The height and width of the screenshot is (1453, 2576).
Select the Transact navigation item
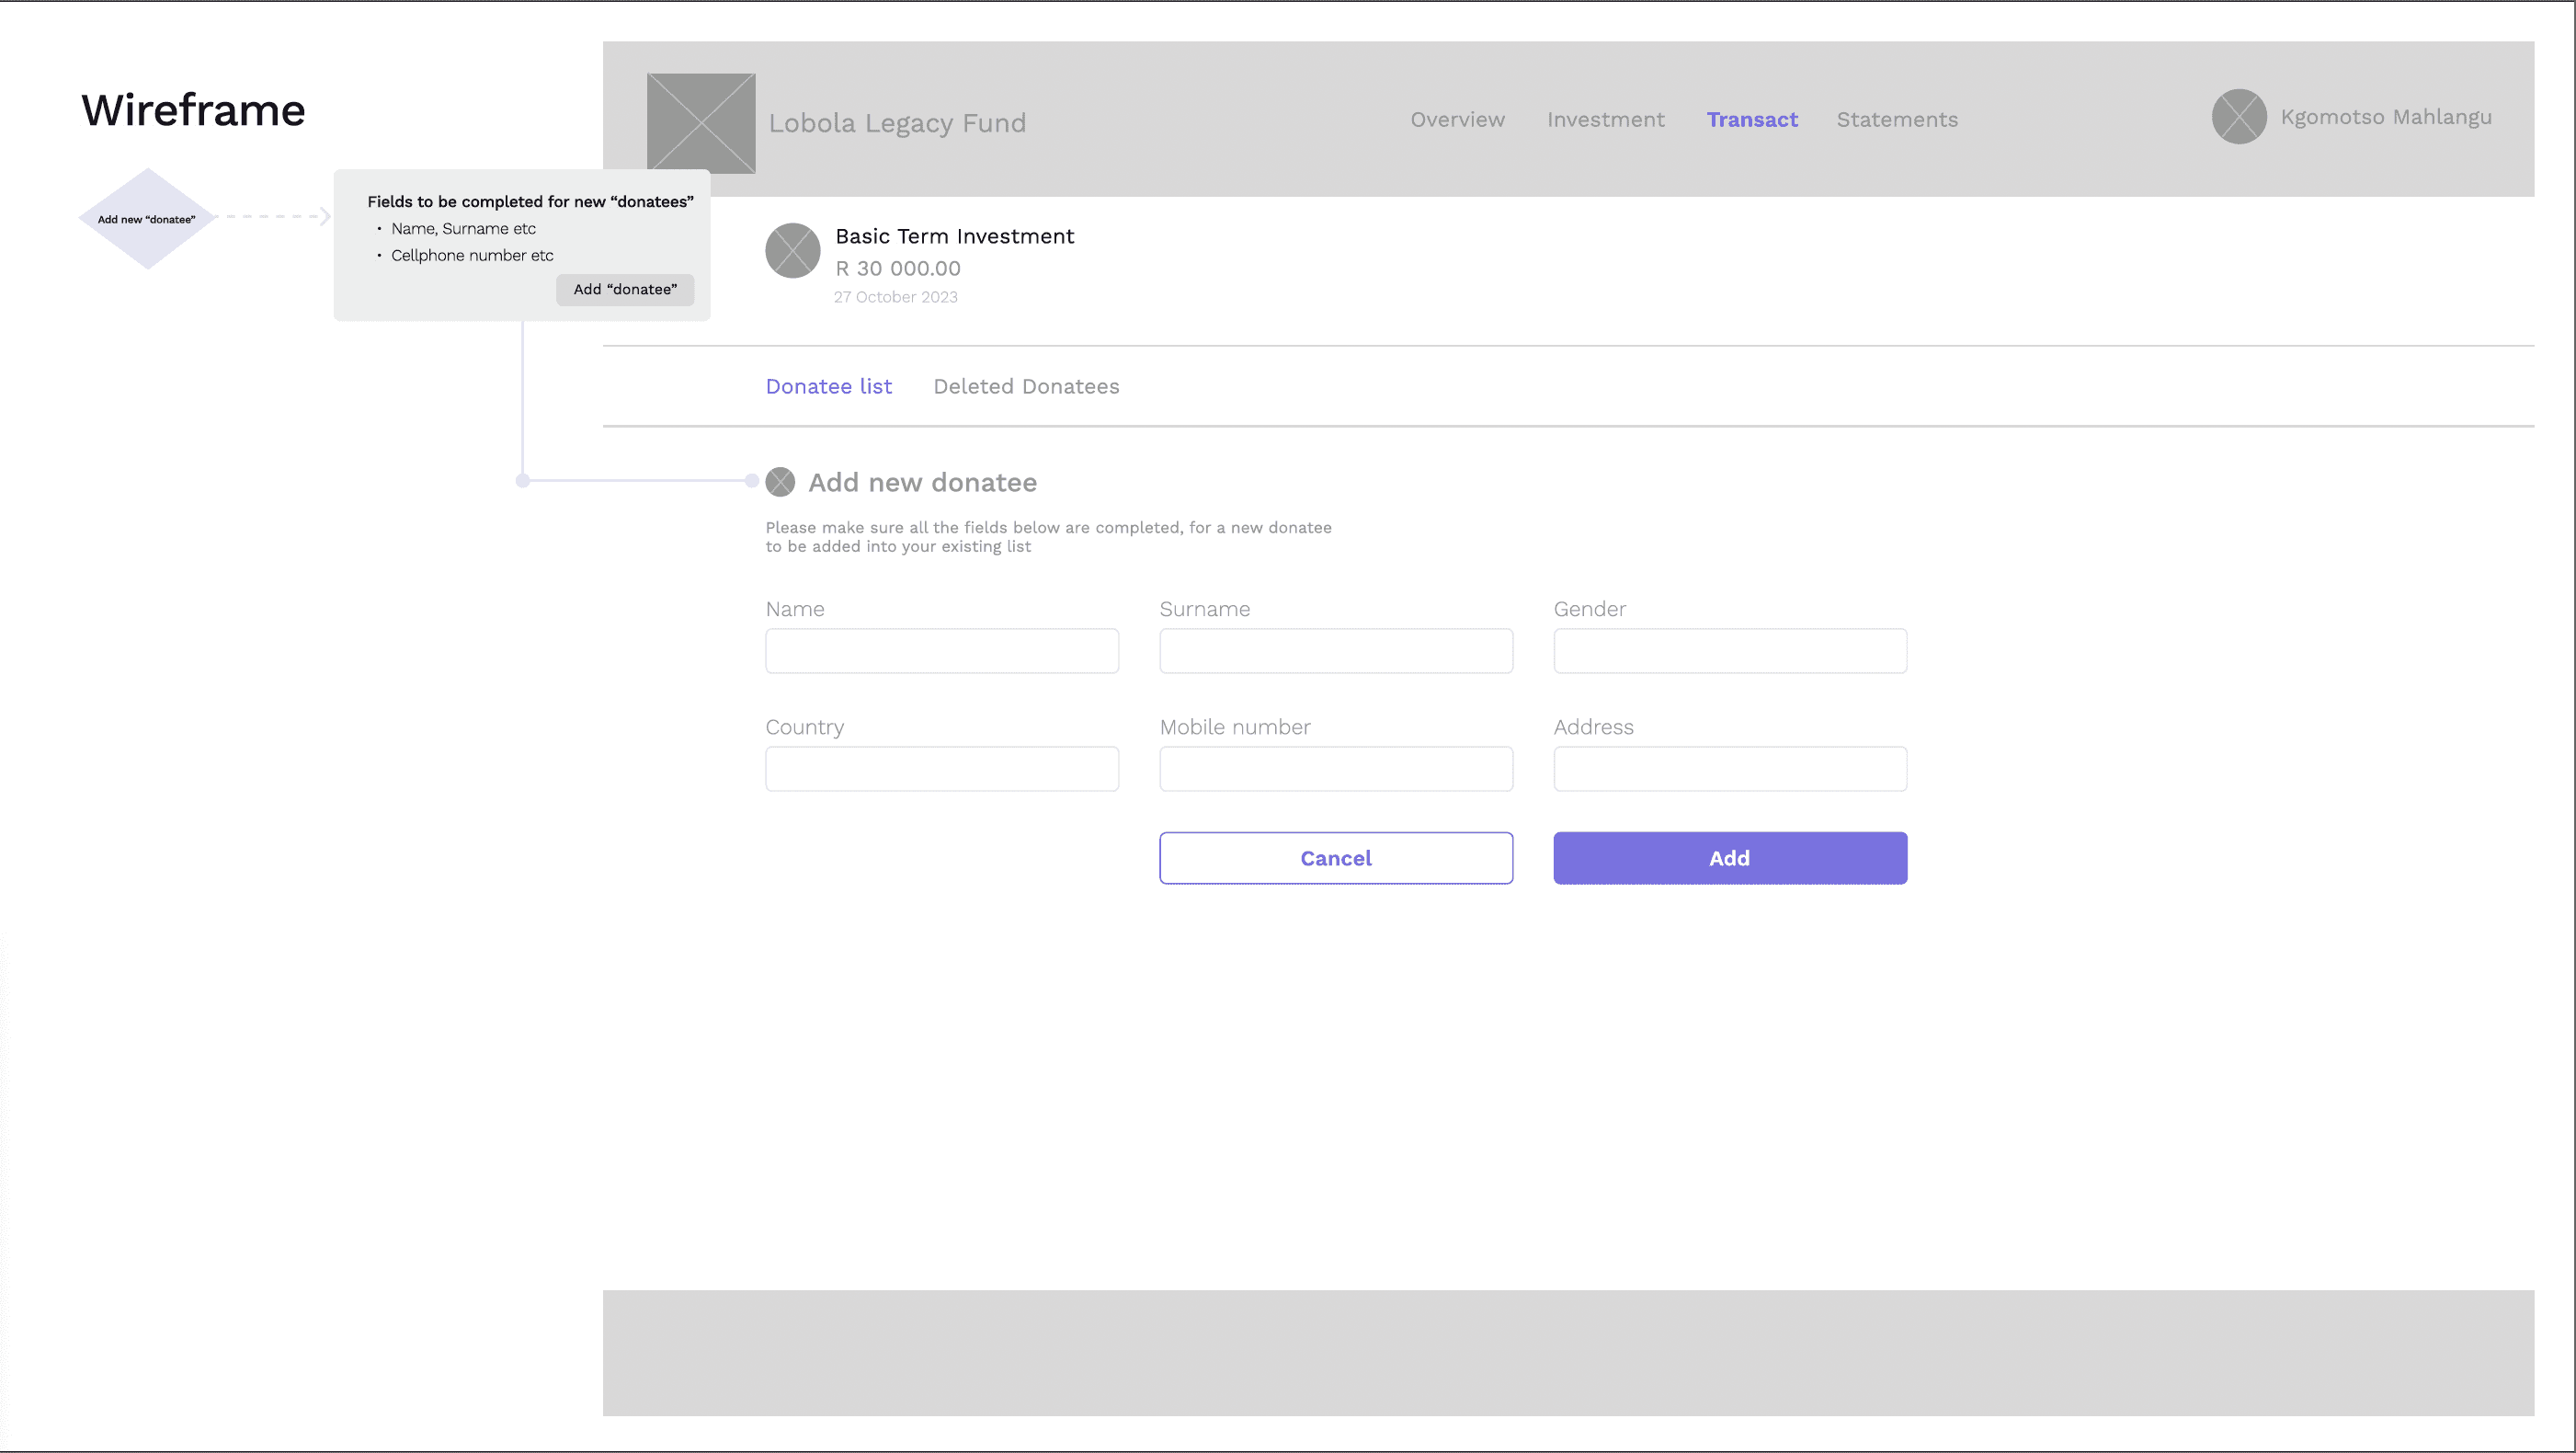[x=1751, y=120]
